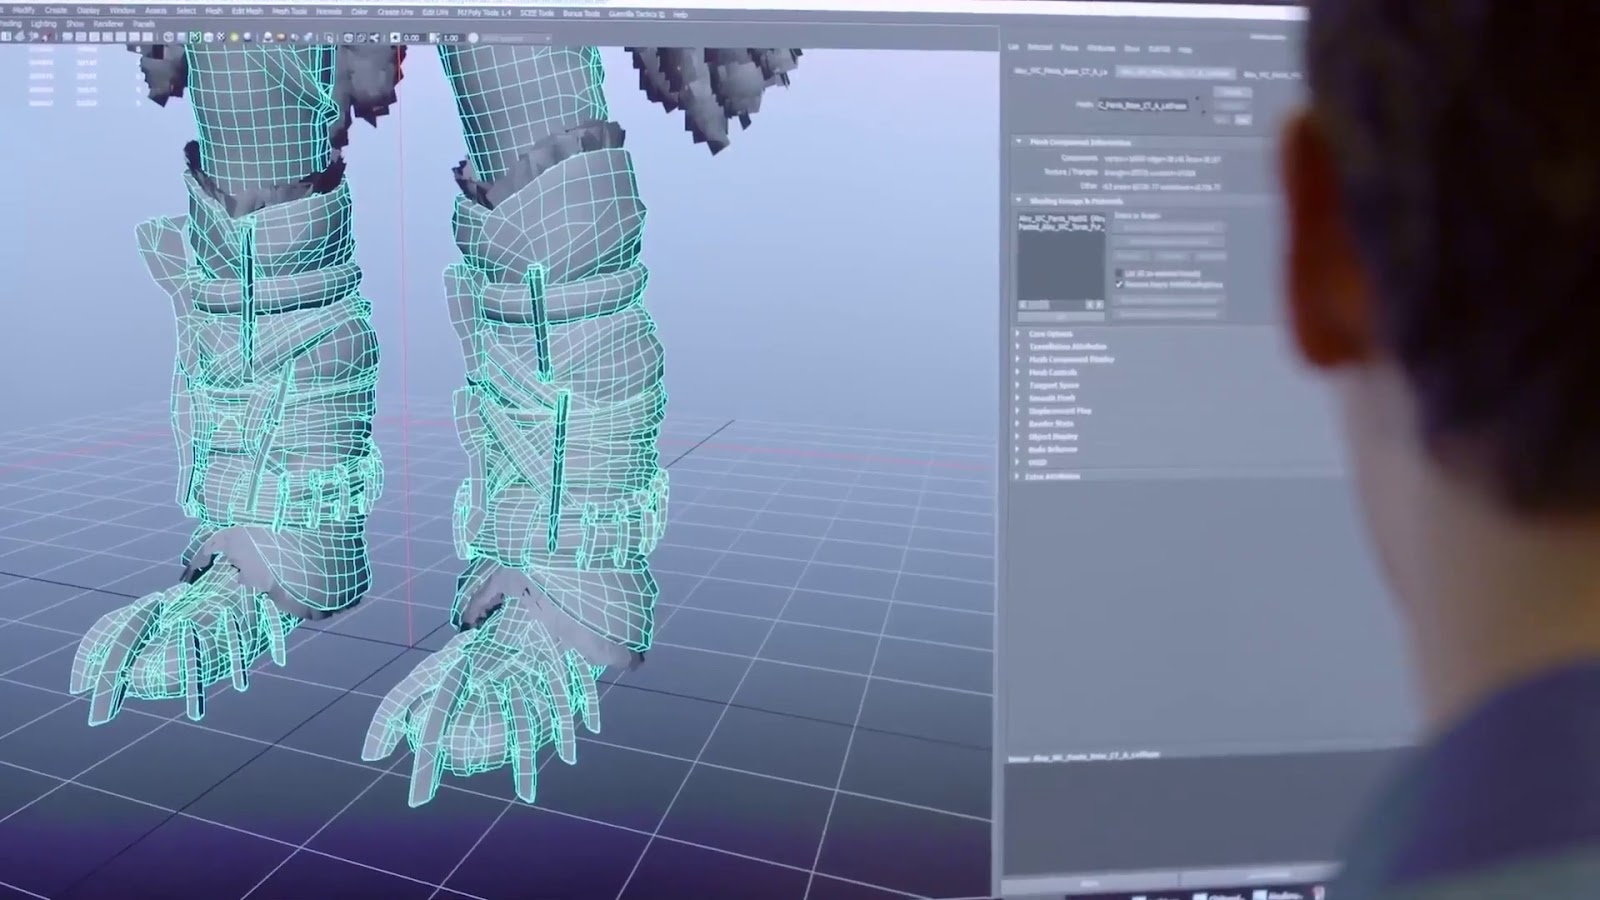Select the first shading group in the list box
This screenshot has width=1600, height=900.
tap(1062, 219)
